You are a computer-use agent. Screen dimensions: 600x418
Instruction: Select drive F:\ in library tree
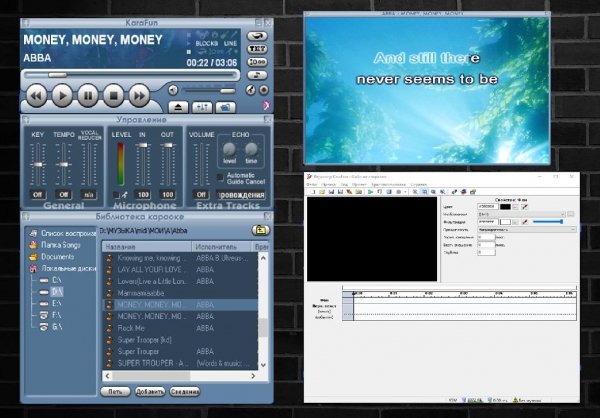point(51,315)
